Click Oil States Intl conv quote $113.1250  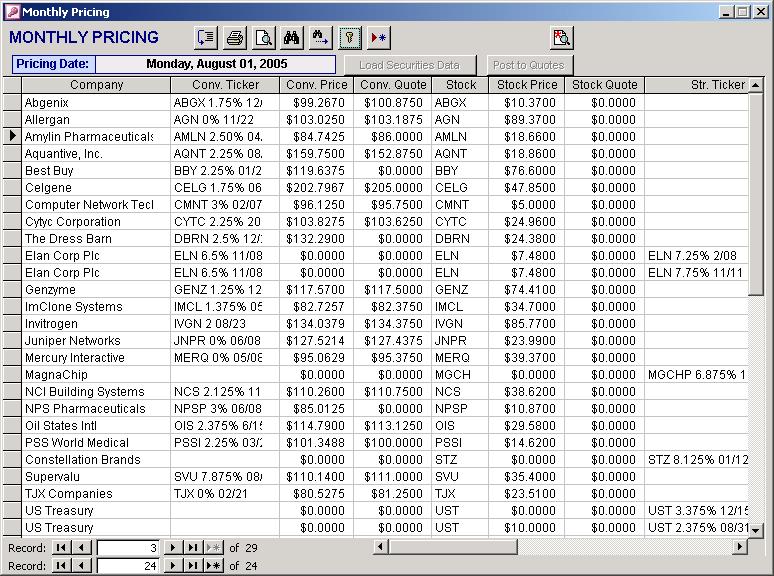pos(393,426)
